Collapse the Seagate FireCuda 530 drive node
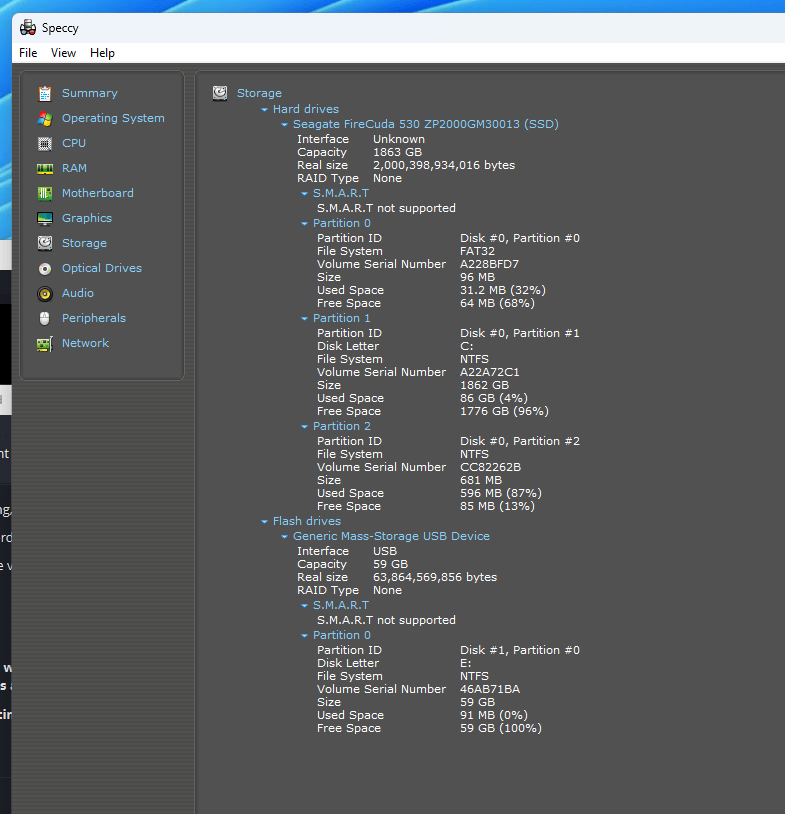This screenshot has height=814, width=785. click(x=284, y=125)
